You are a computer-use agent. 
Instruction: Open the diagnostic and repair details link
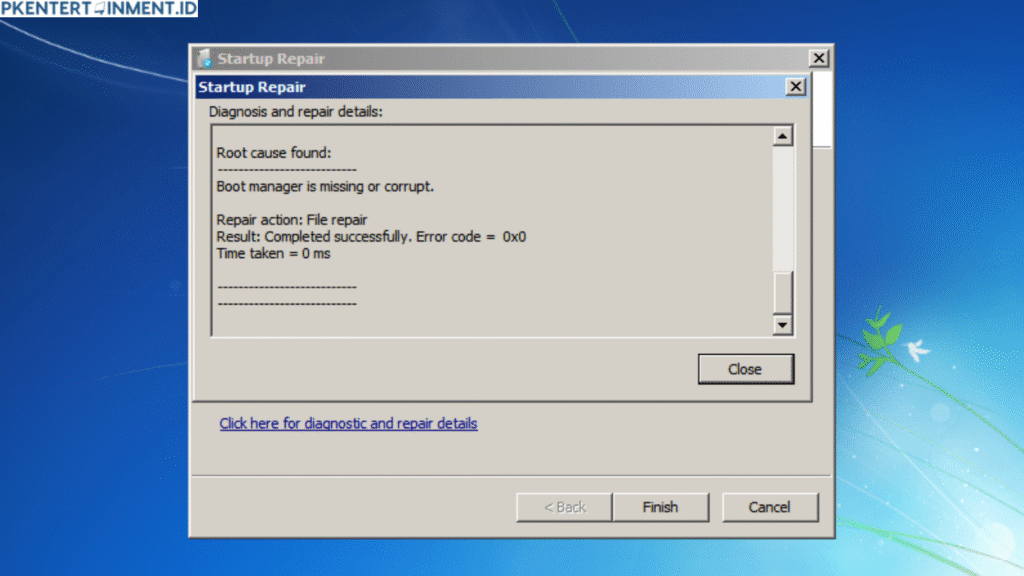pyautogui.click(x=348, y=423)
